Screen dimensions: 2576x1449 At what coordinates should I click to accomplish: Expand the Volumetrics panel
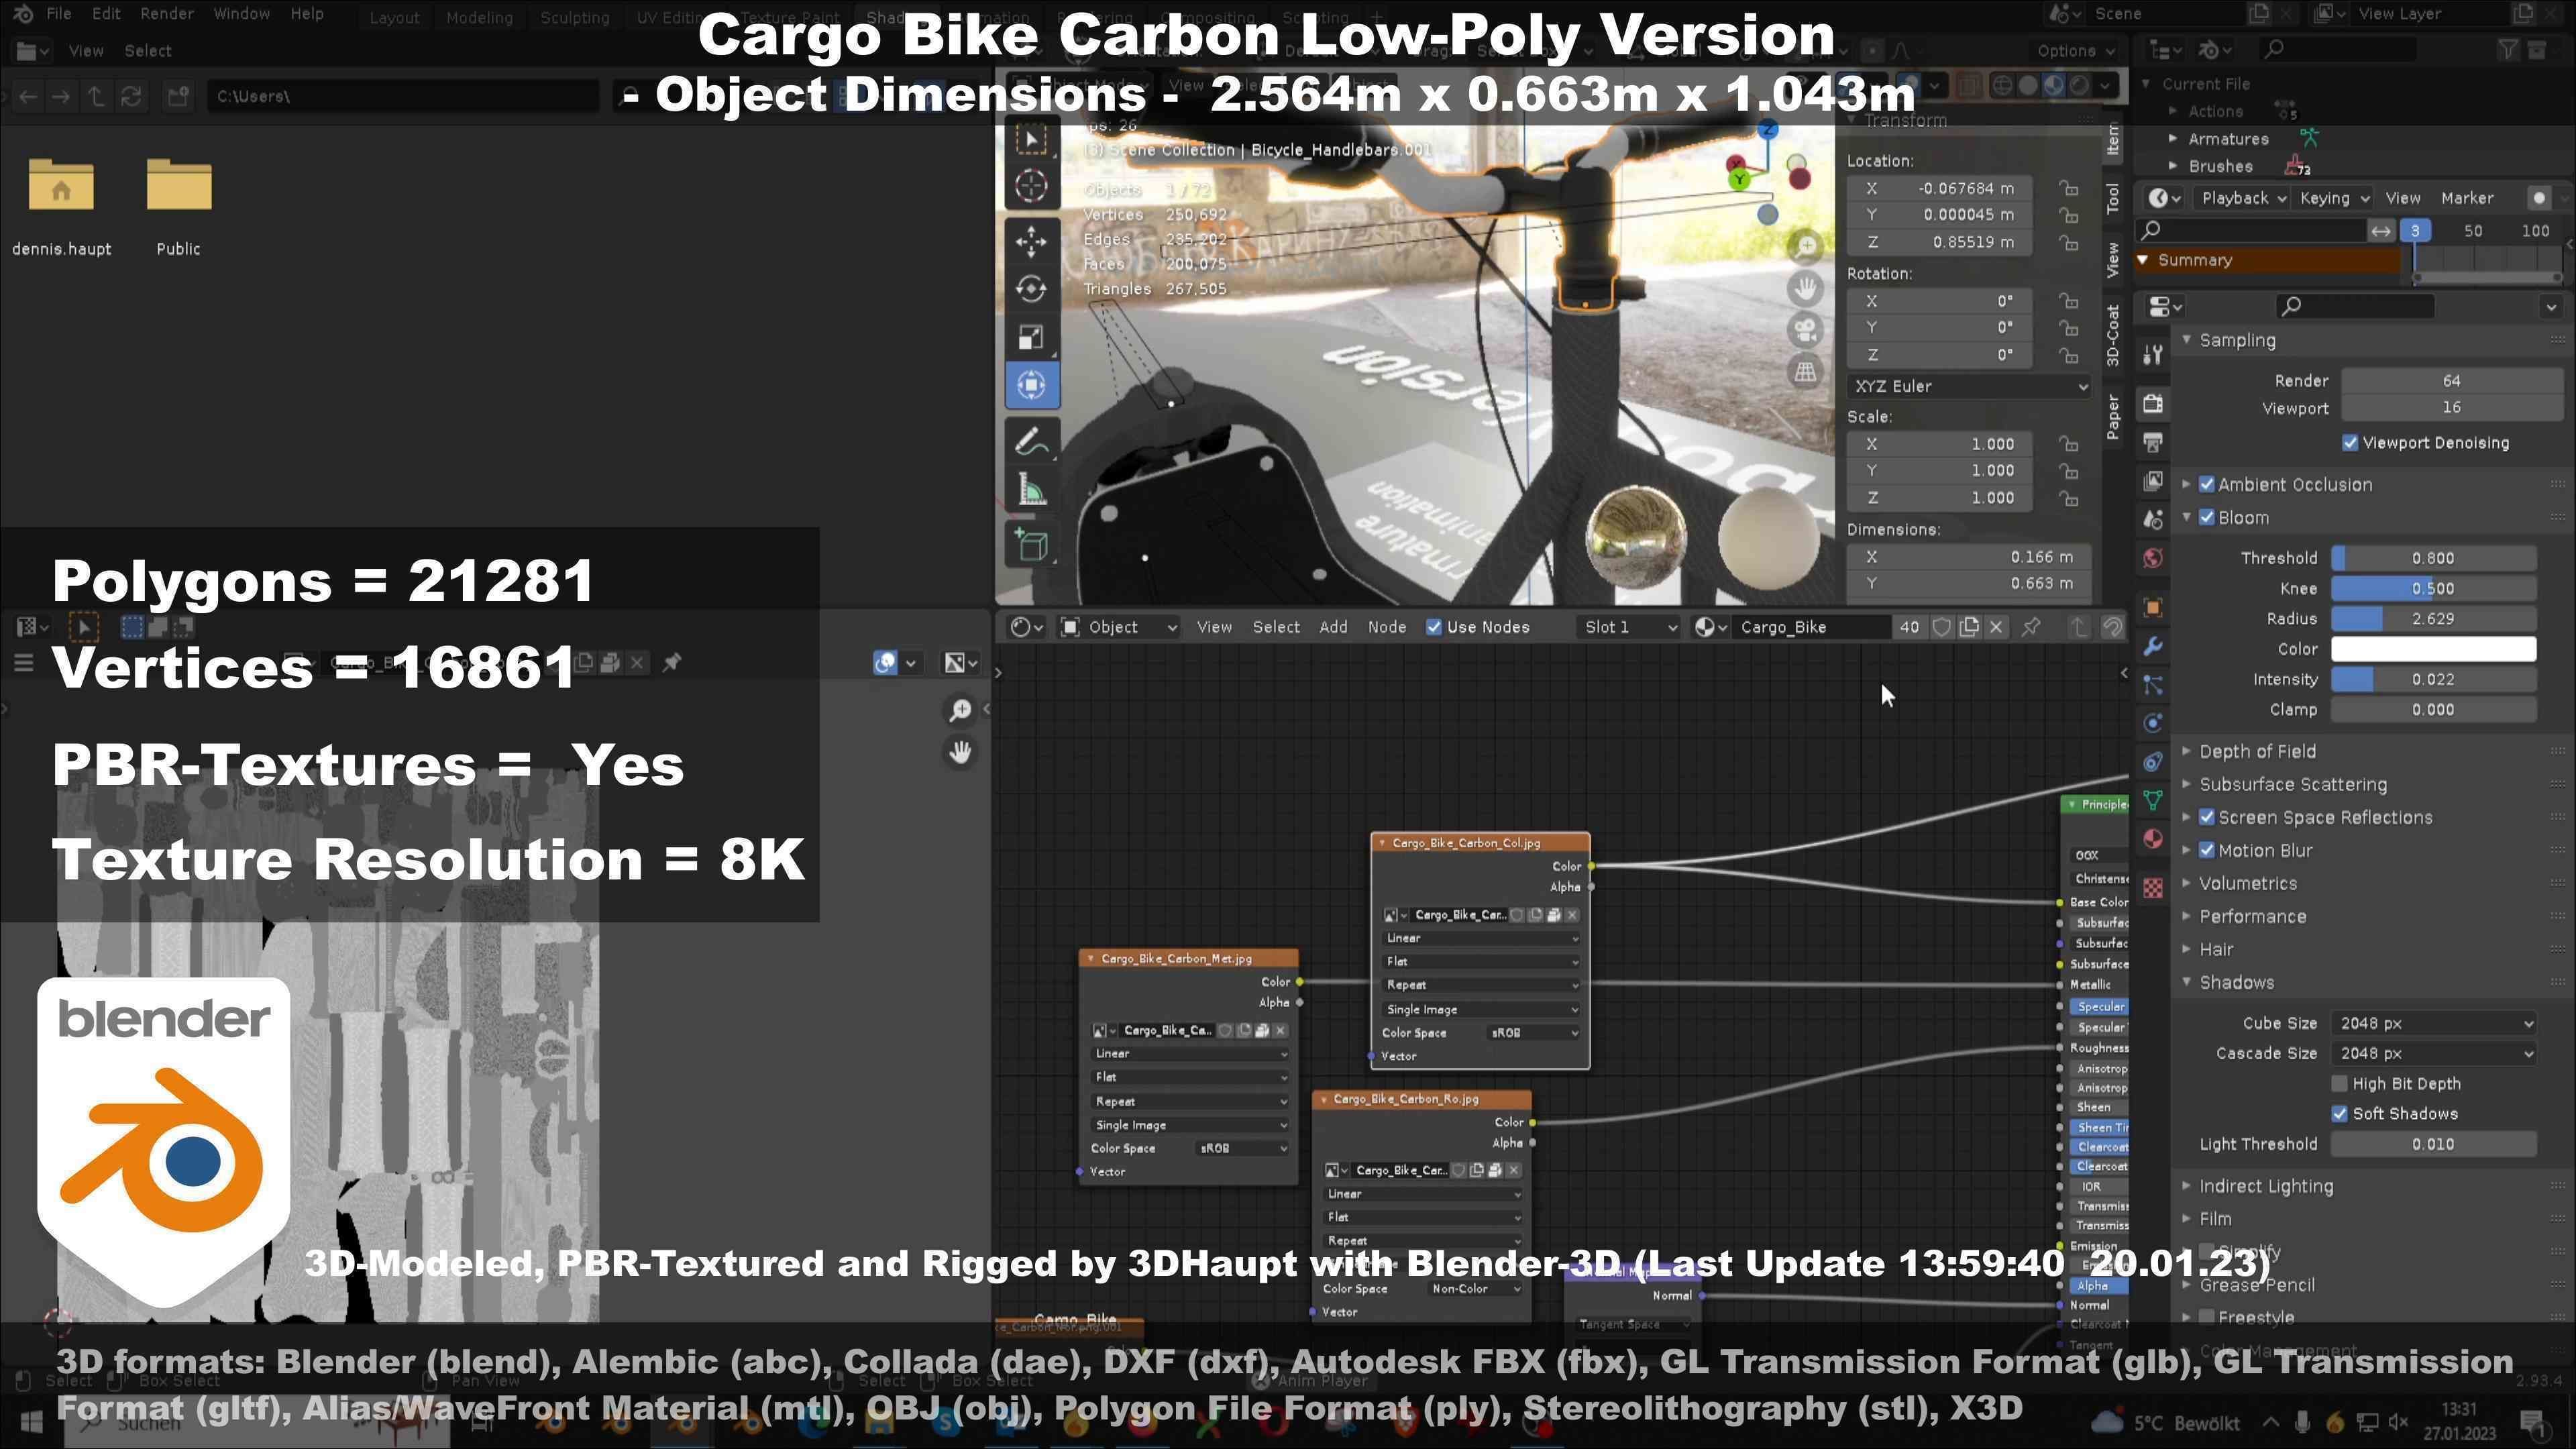(2247, 883)
